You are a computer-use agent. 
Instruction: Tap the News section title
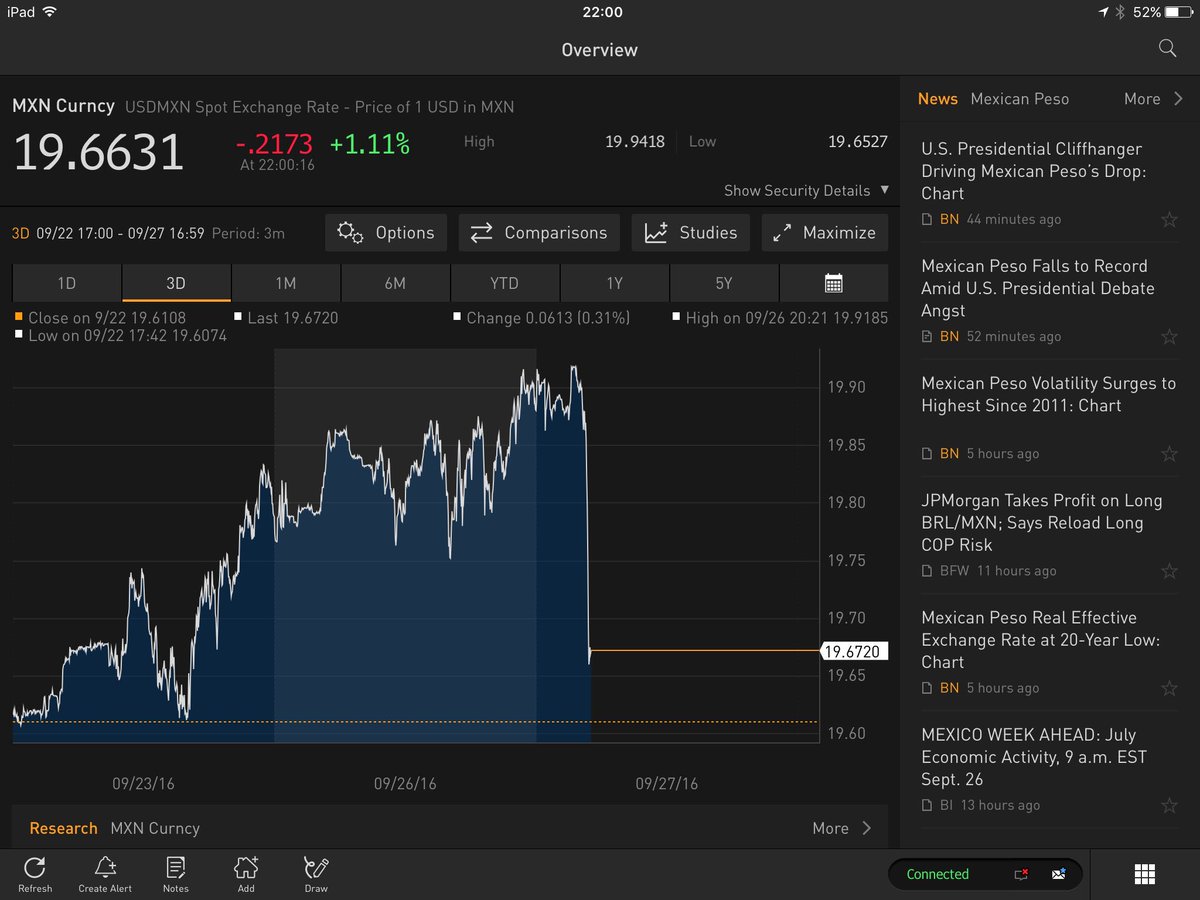click(x=937, y=98)
